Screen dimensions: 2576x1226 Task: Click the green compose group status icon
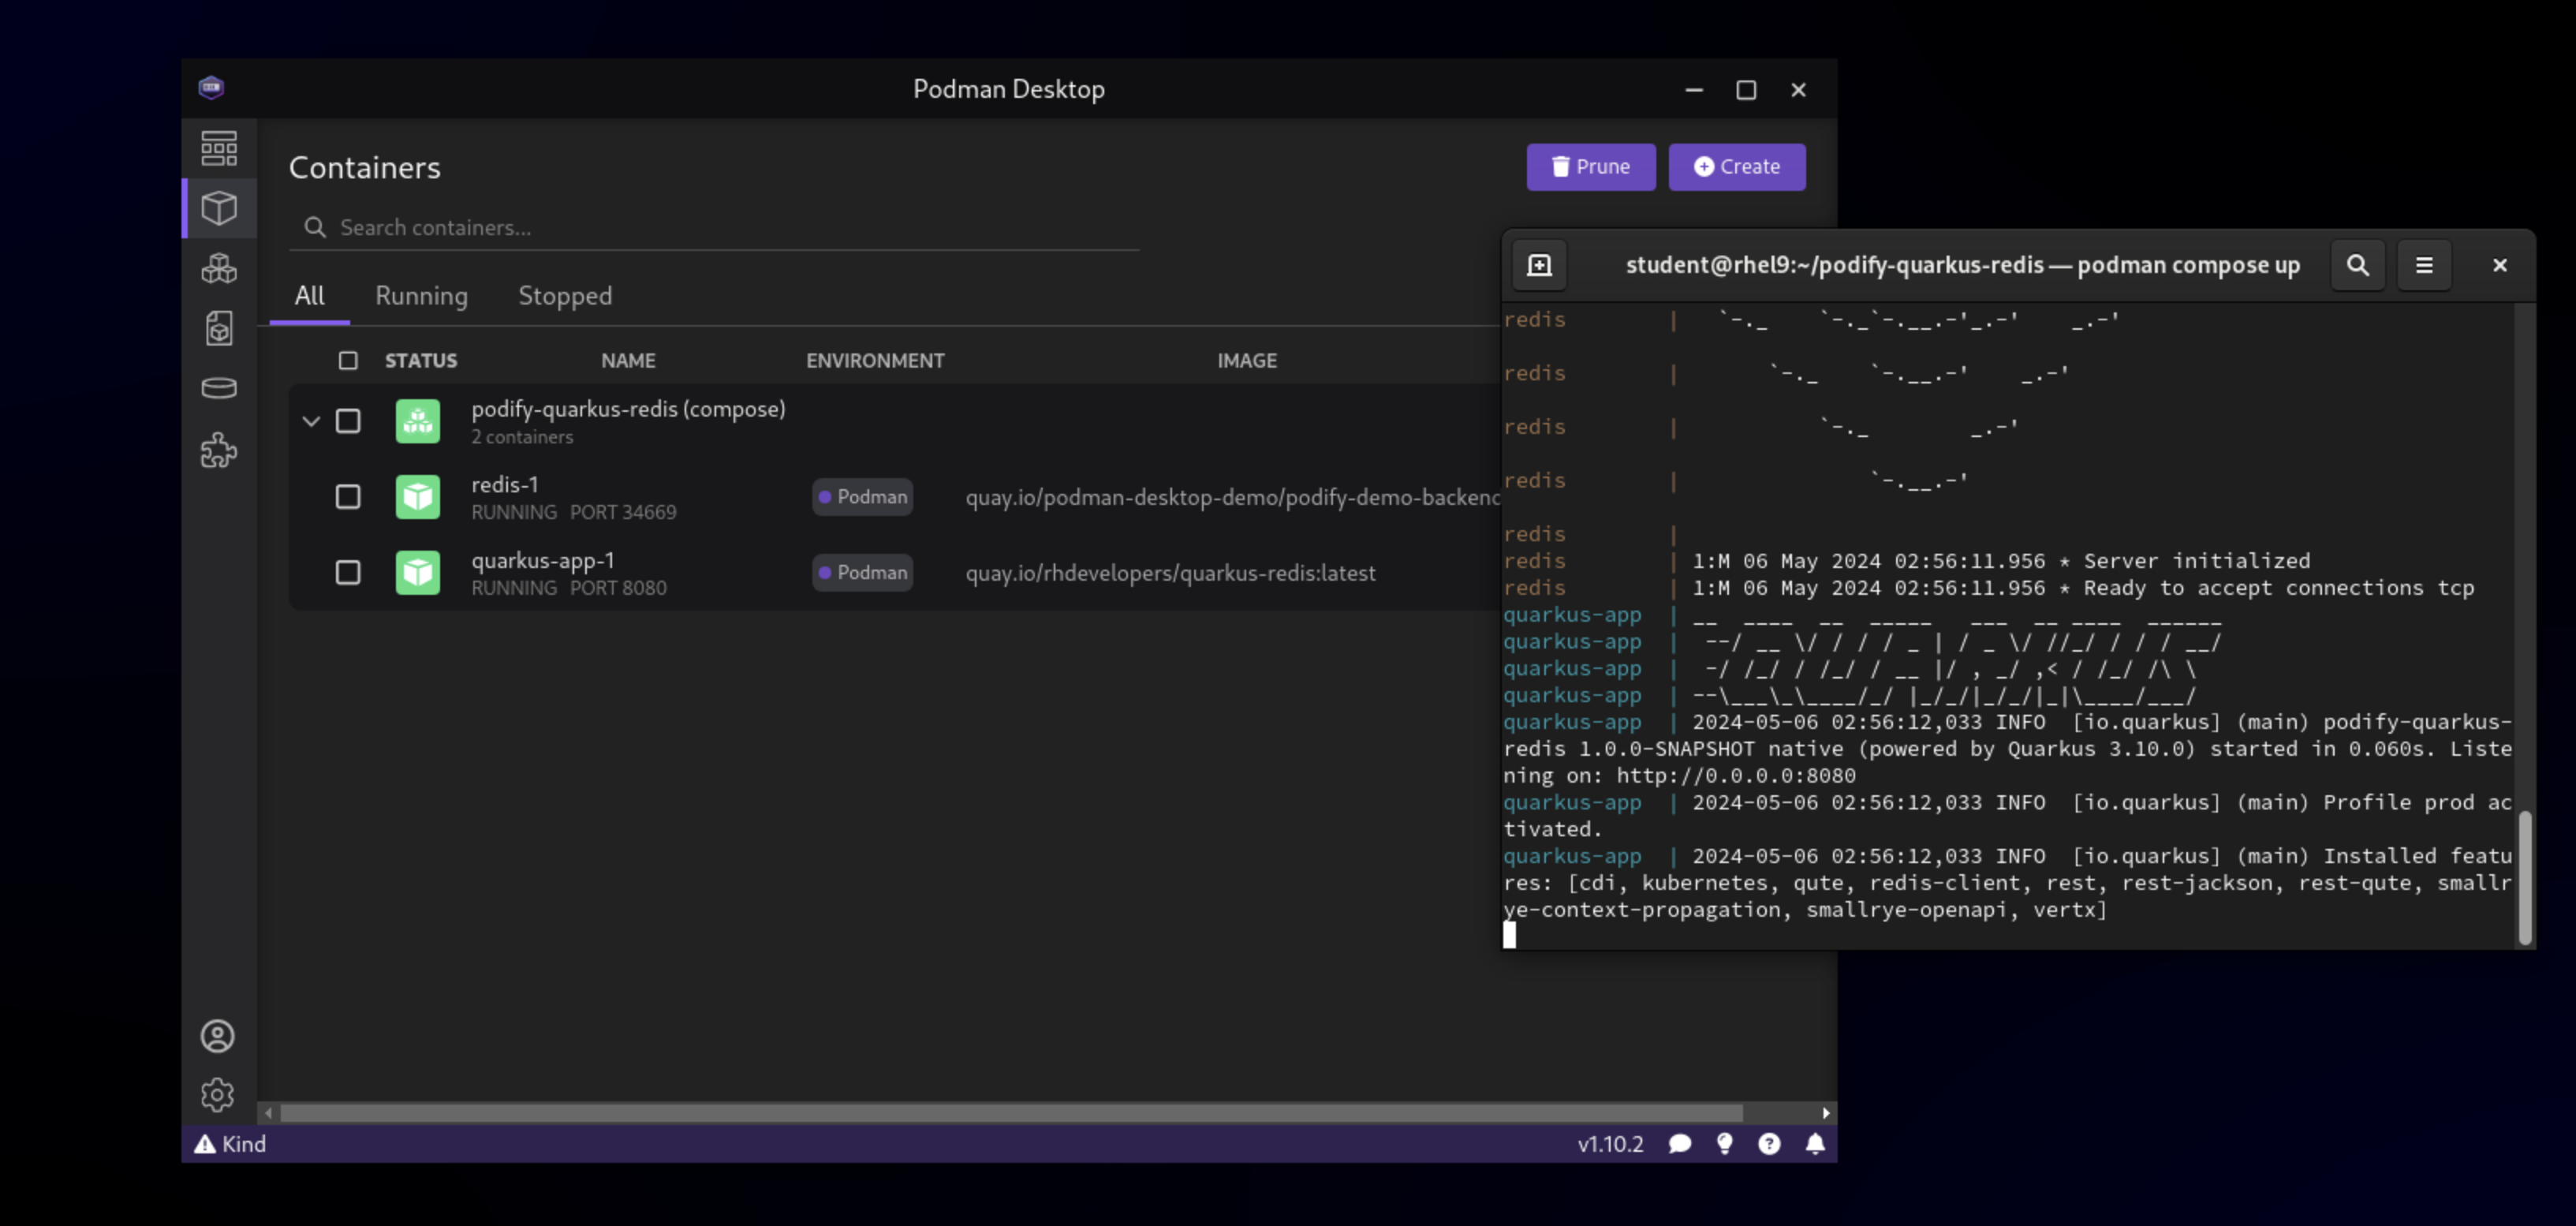[x=418, y=421]
